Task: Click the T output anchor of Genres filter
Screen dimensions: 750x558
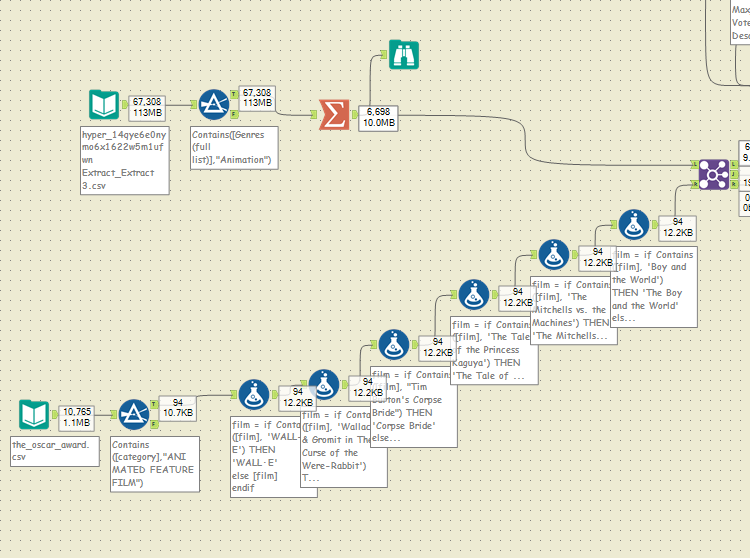Action: coord(234,95)
